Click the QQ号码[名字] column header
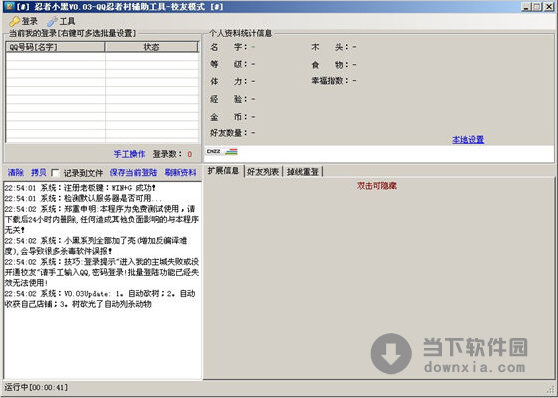558x398 pixels. click(55, 47)
